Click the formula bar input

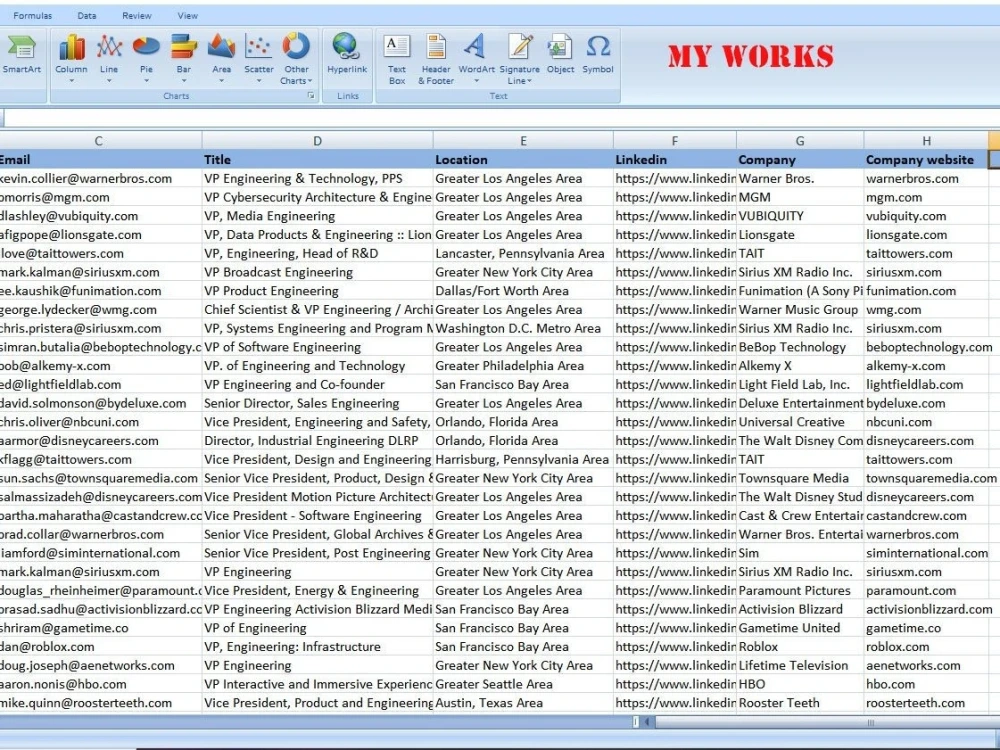pyautogui.click(x=503, y=118)
